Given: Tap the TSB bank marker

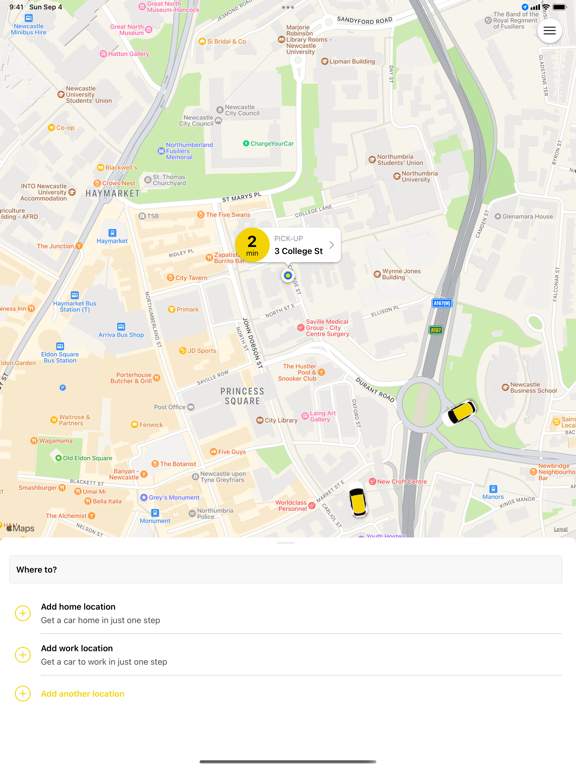Looking at the screenshot, I should [142, 216].
